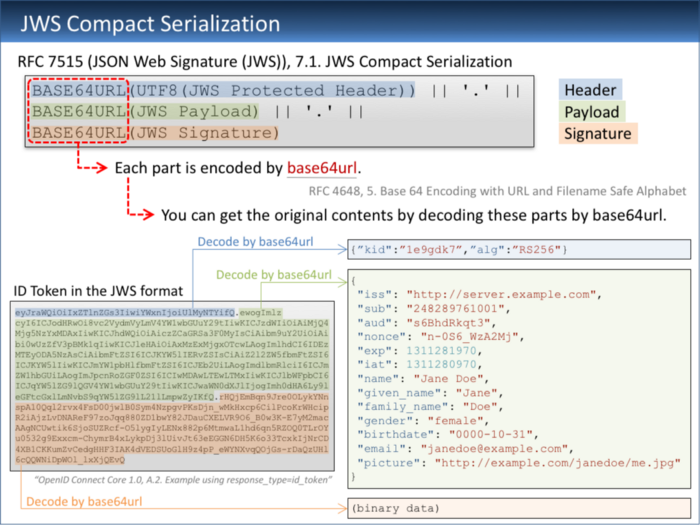Click the 'BASE64URL(JWS Signature)' line
Screen dimensions: 700x525
[x=155, y=133]
